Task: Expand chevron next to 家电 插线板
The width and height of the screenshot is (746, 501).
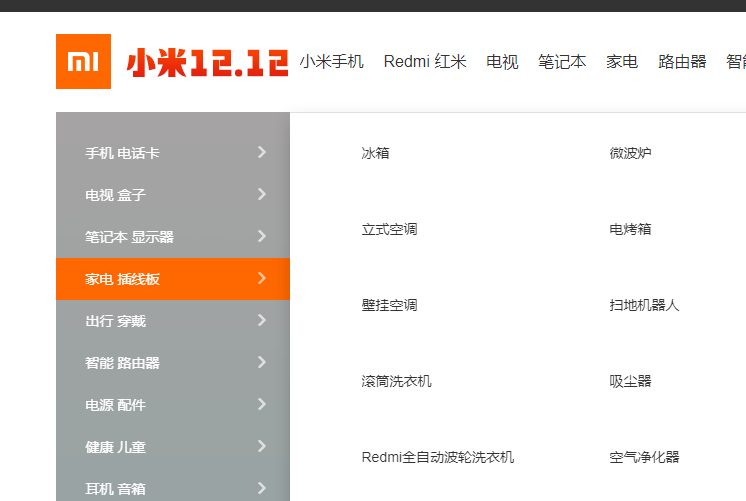Action: [262, 278]
